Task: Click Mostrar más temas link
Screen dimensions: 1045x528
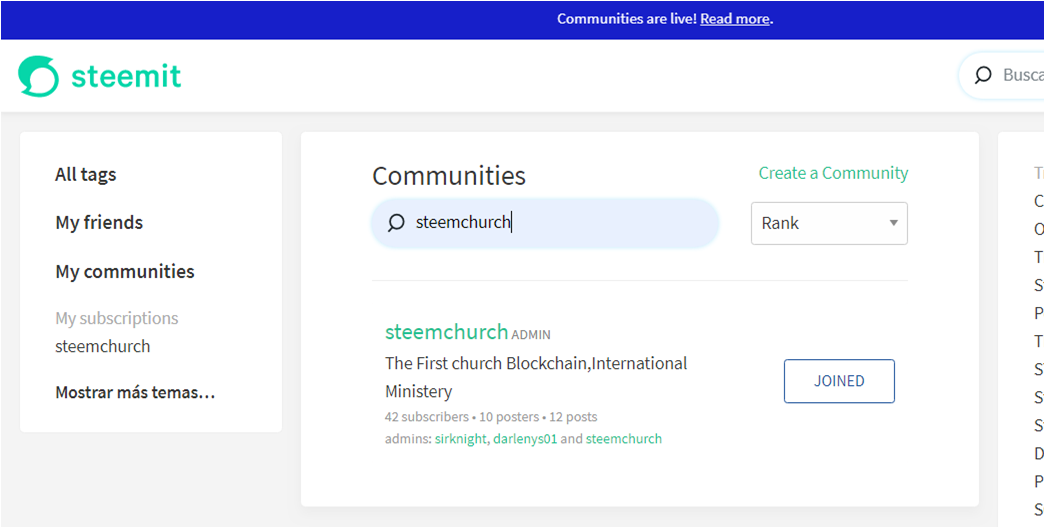Action: (135, 393)
